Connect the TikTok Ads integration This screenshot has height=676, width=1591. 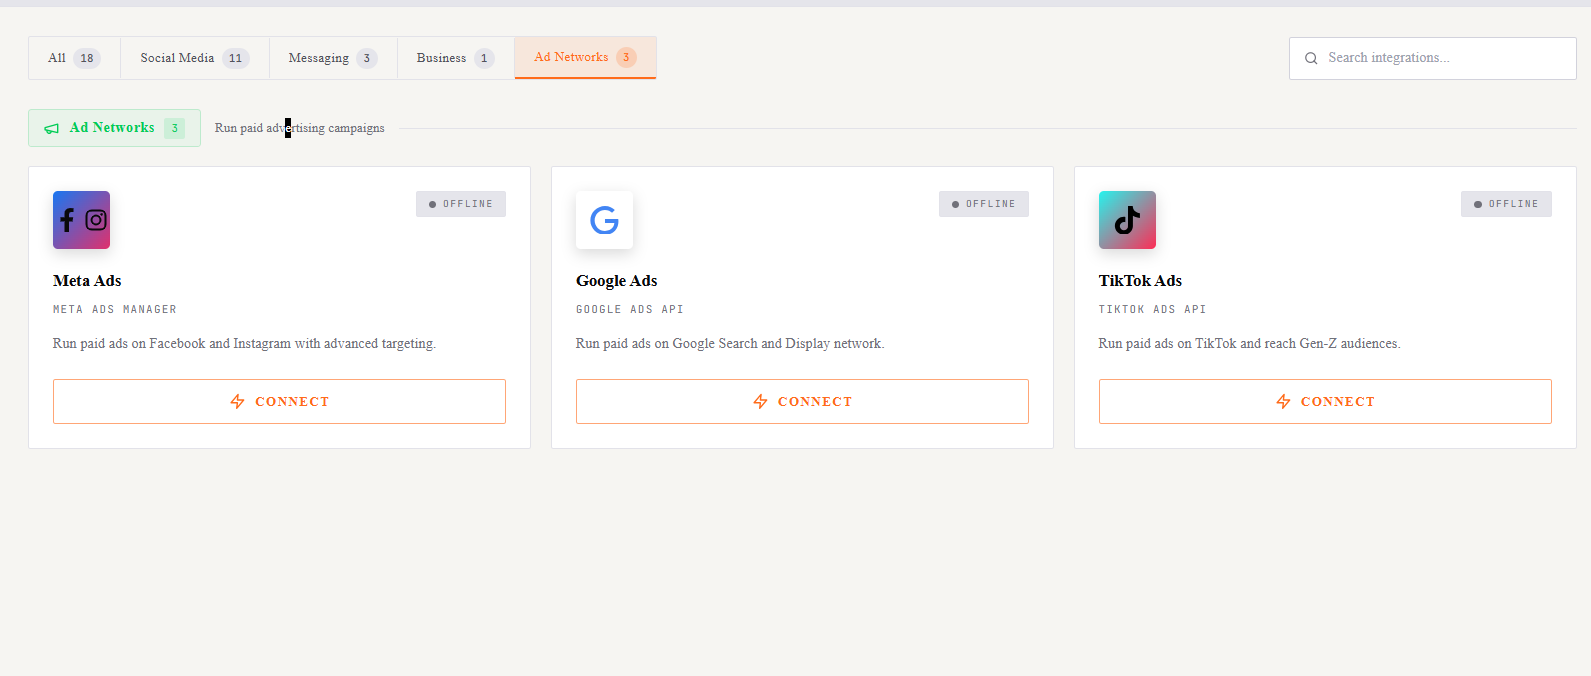pyautogui.click(x=1325, y=401)
